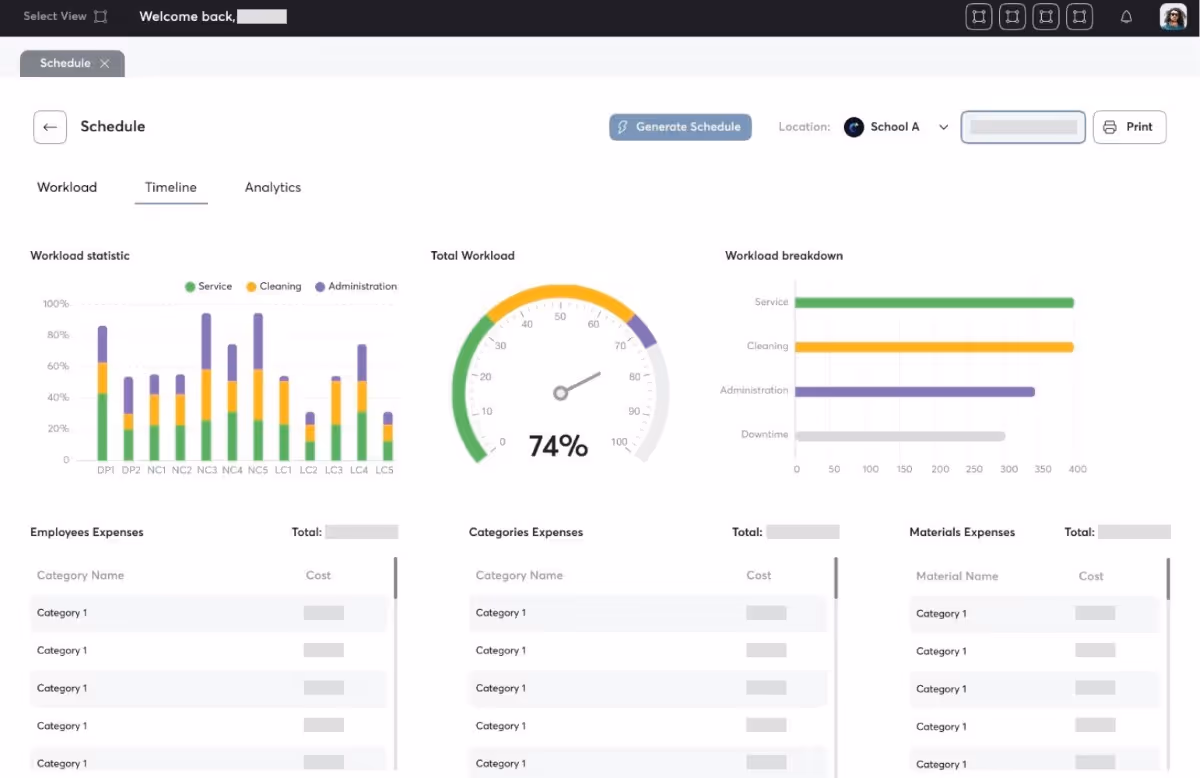
Task: Open the Select View menu
Action: point(55,17)
